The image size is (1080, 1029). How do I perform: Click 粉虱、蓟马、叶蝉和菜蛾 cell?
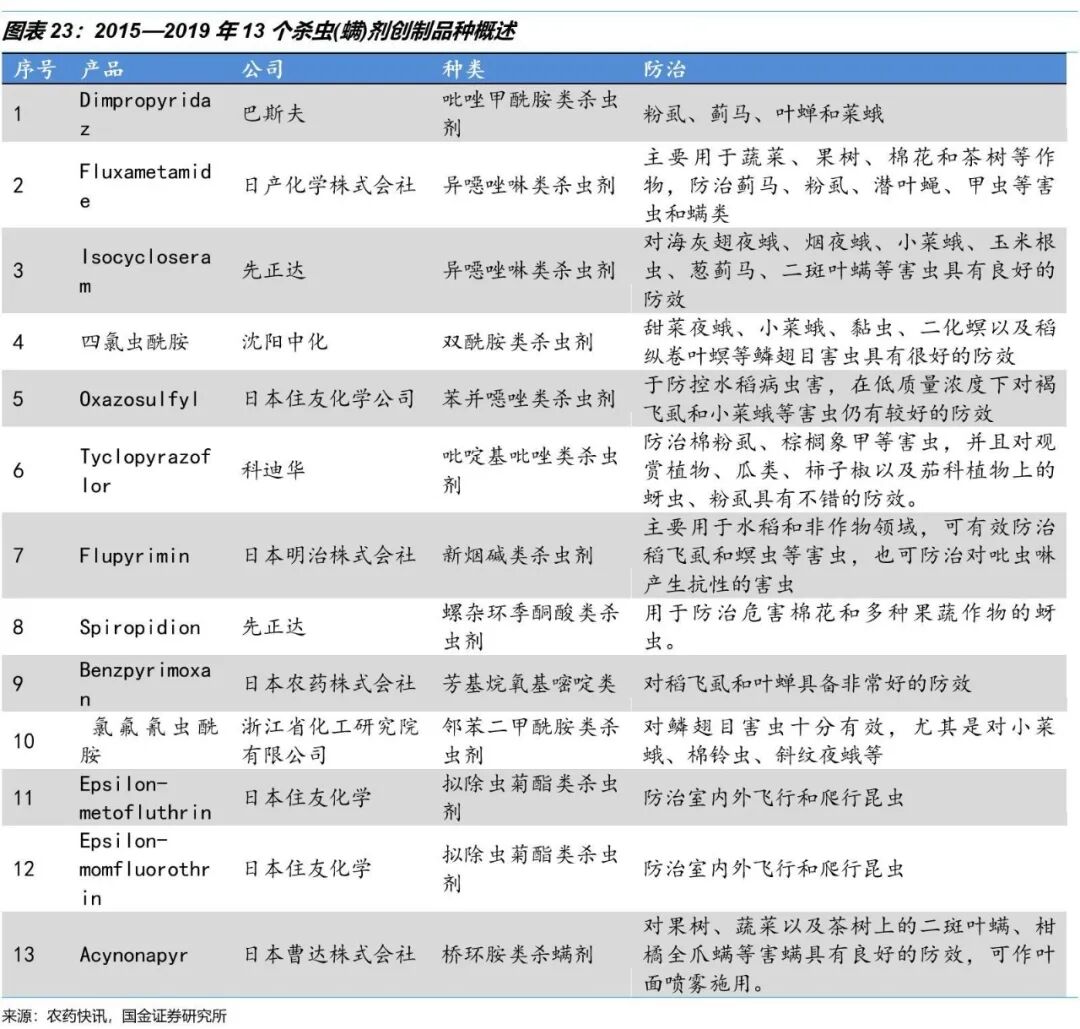pos(763,114)
